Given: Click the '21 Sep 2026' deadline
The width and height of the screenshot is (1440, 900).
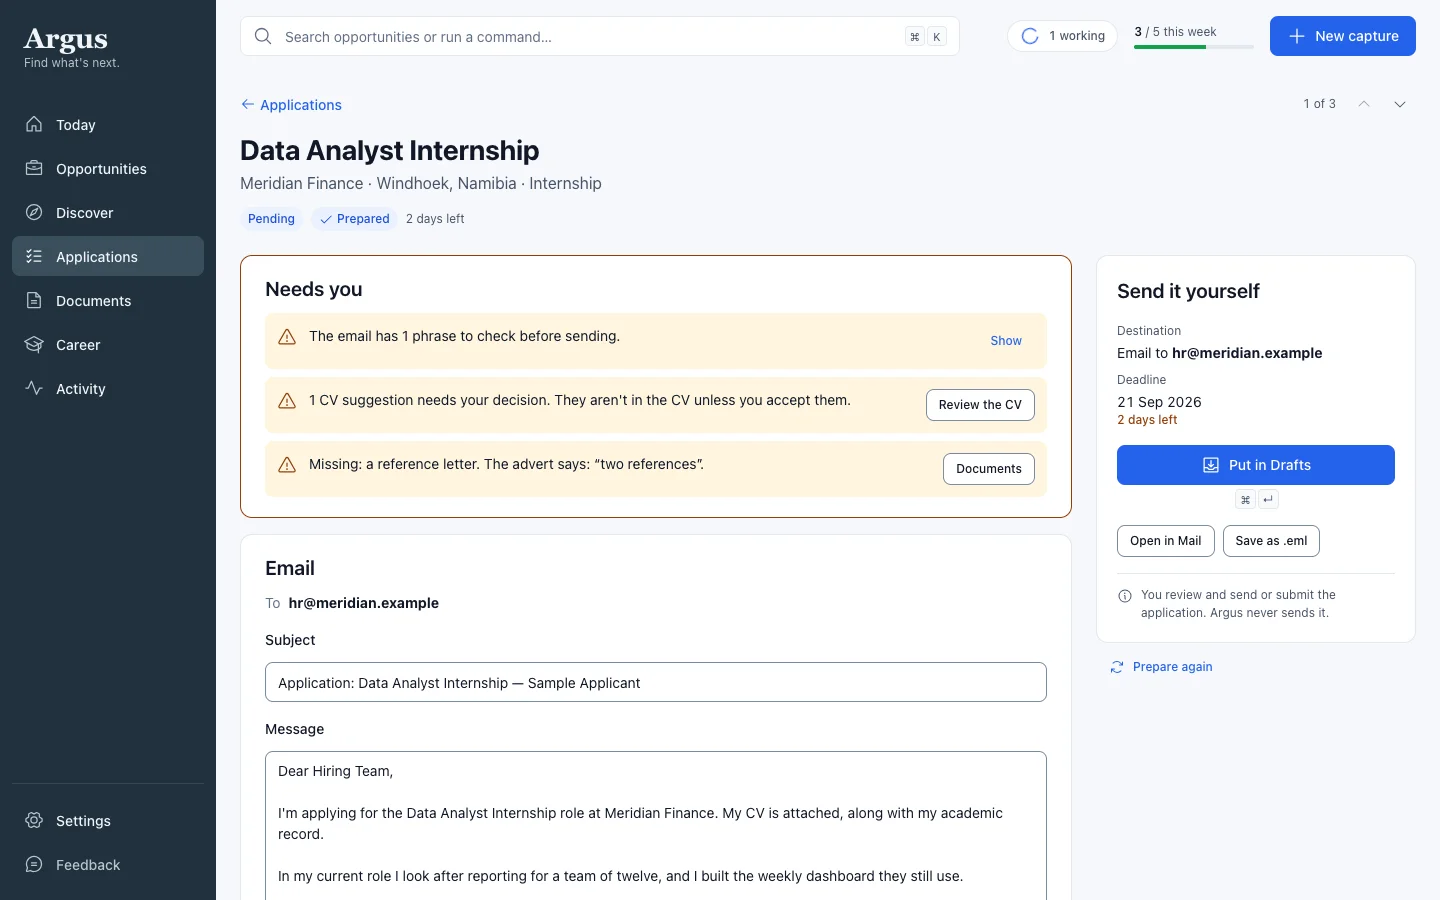Looking at the screenshot, I should tap(1159, 402).
